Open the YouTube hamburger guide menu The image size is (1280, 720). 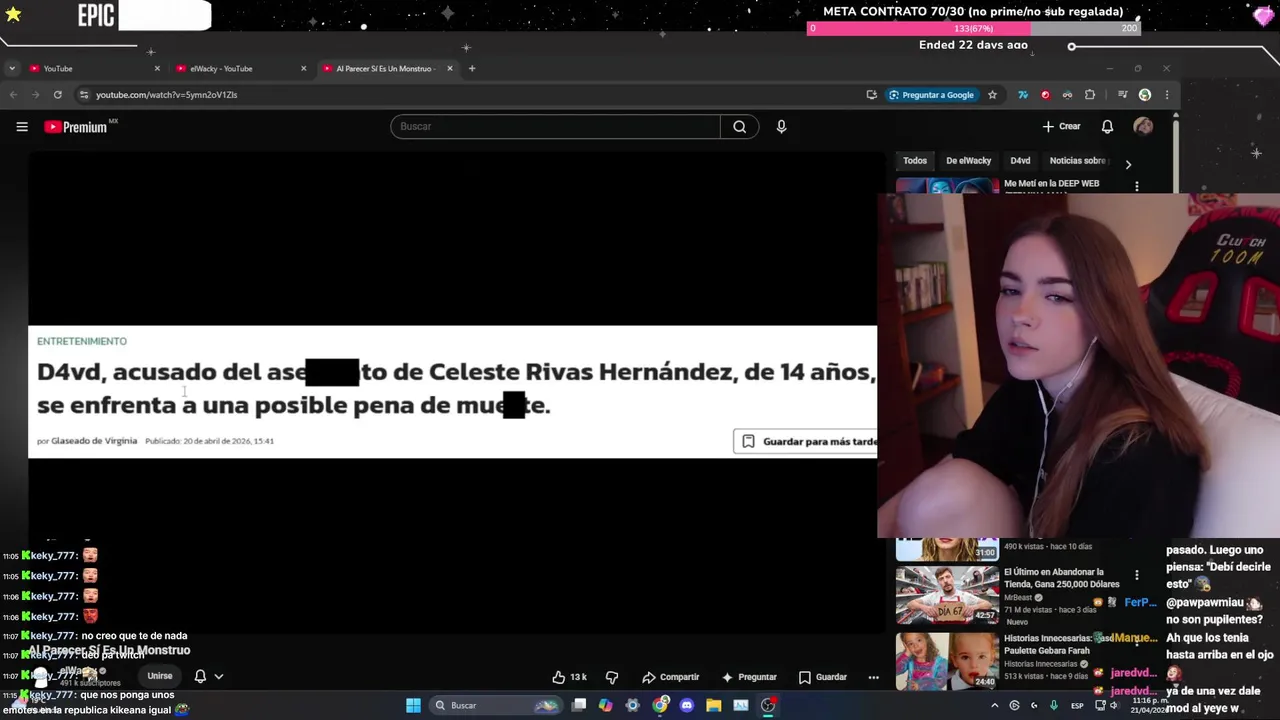22,127
